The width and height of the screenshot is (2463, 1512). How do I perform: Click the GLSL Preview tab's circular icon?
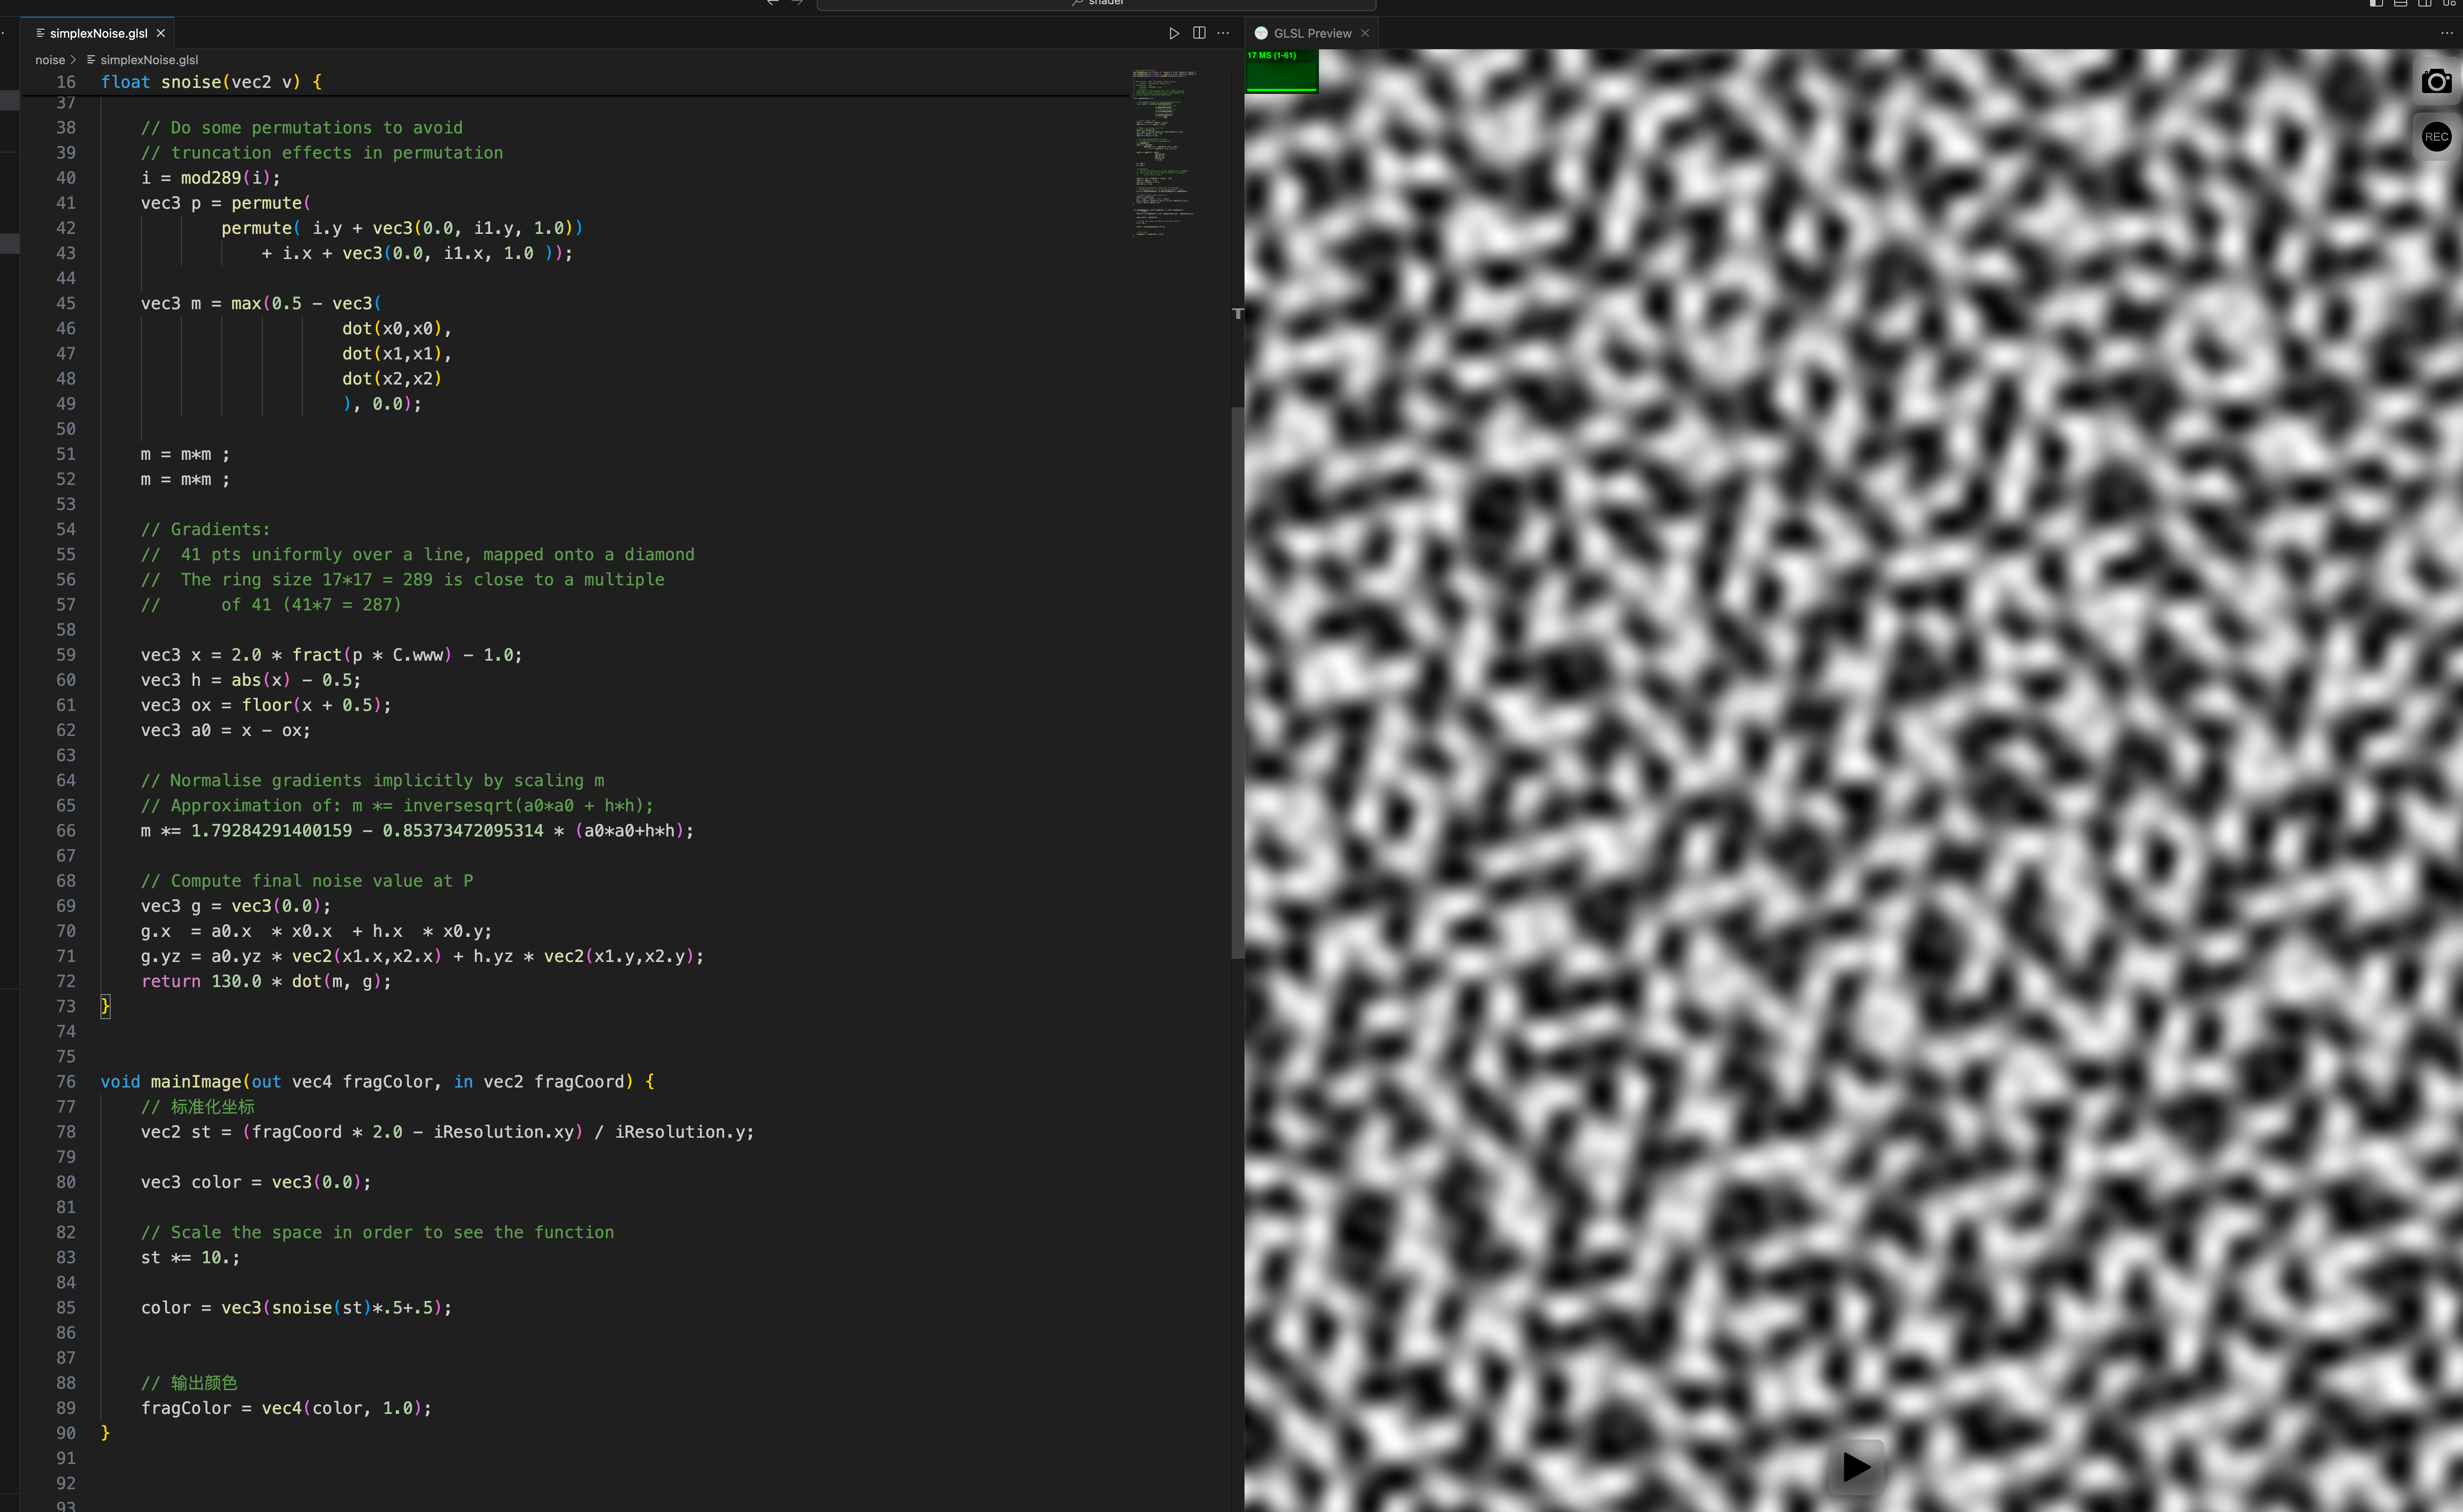point(1261,33)
